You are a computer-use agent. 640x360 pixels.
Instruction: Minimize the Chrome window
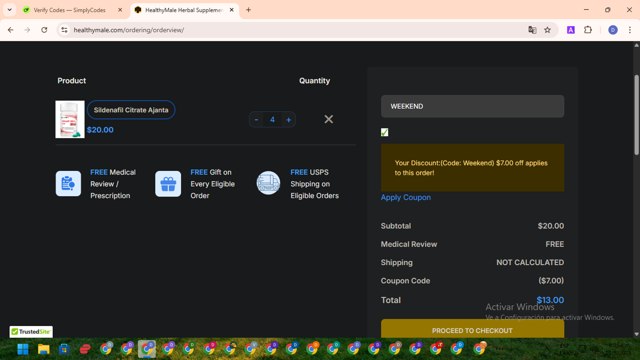click(x=586, y=10)
